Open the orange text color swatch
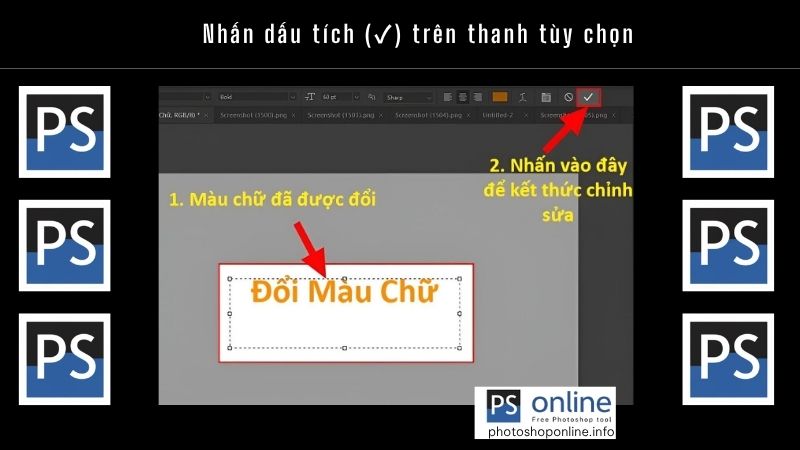The width and height of the screenshot is (800, 450). [499, 97]
